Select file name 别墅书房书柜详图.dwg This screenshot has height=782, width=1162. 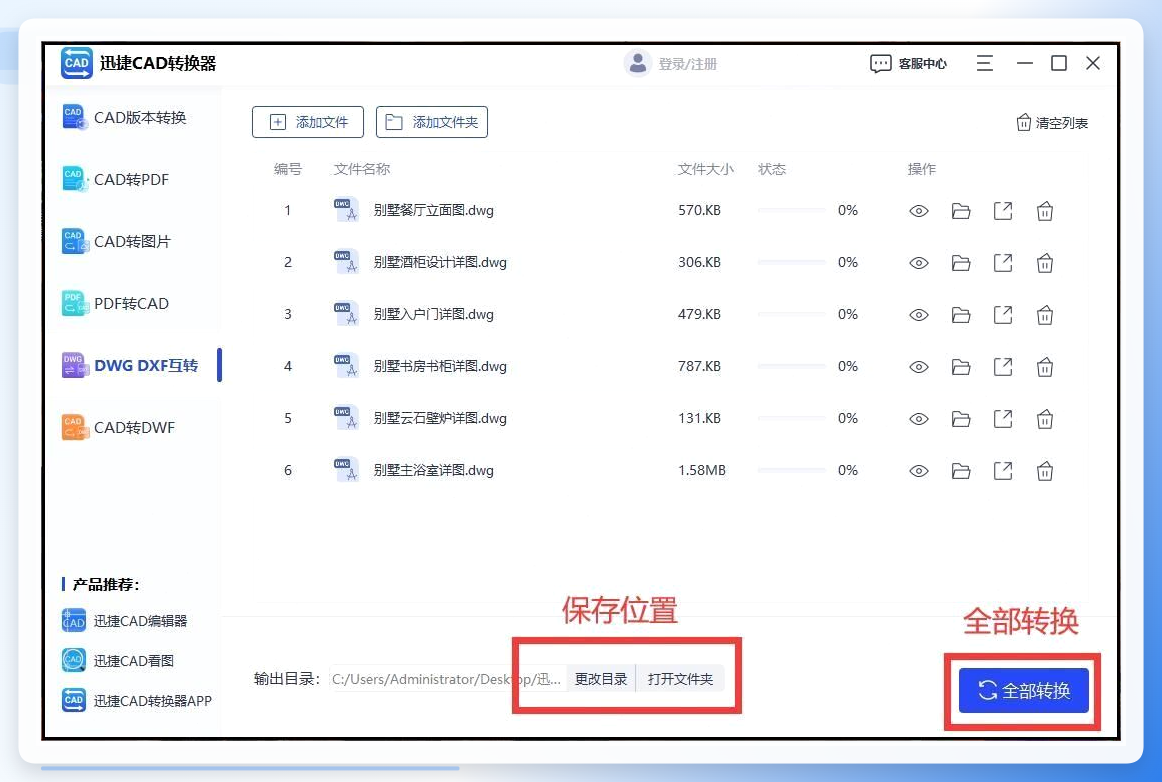pyautogui.click(x=440, y=366)
